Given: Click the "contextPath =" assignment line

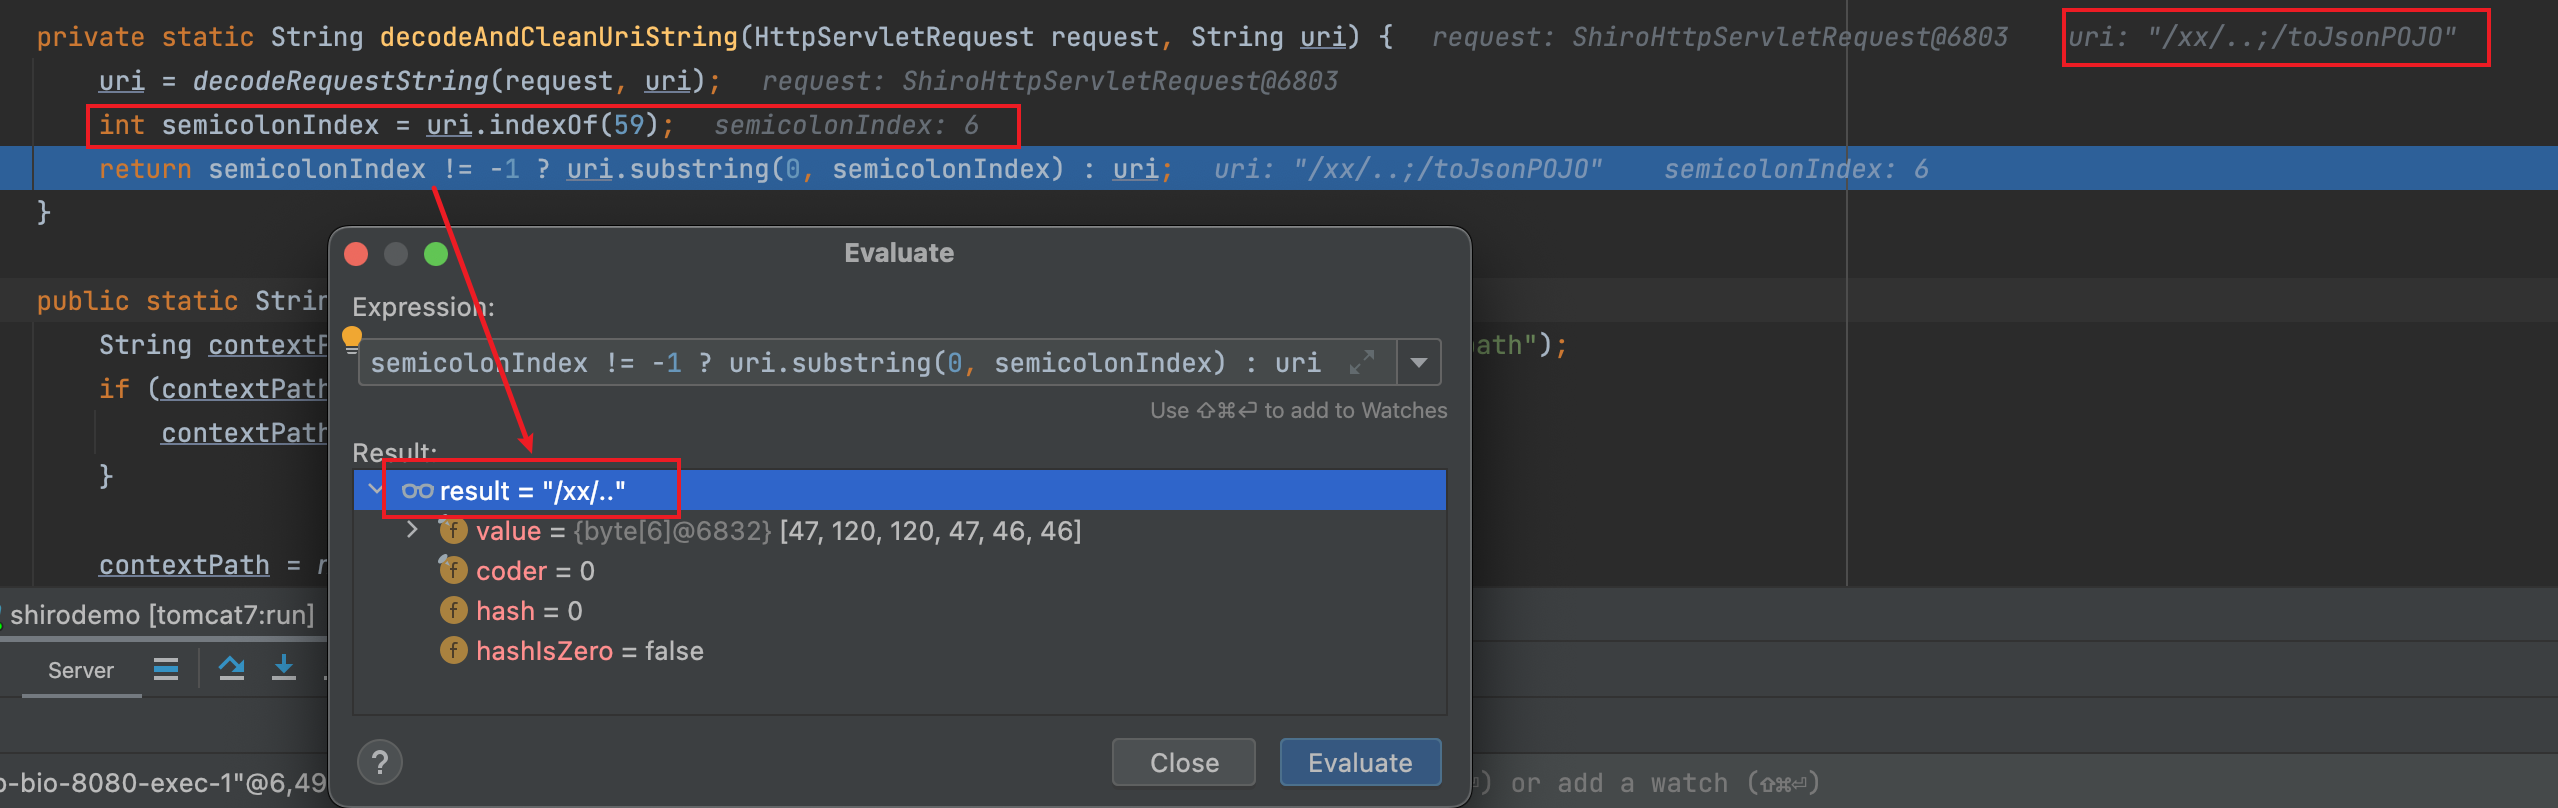Looking at the screenshot, I should point(200,565).
